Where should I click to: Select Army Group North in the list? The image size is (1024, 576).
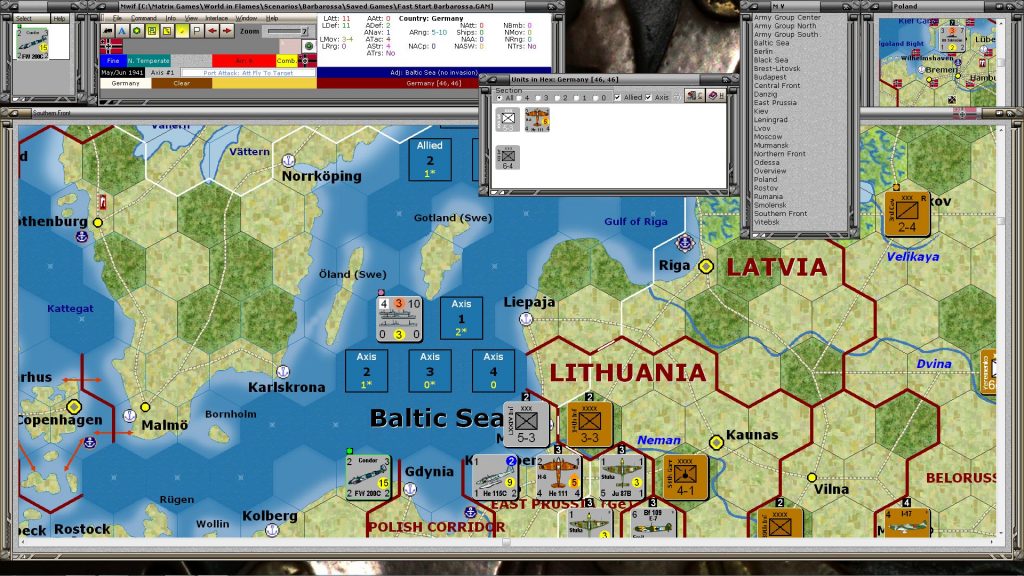(x=785, y=26)
